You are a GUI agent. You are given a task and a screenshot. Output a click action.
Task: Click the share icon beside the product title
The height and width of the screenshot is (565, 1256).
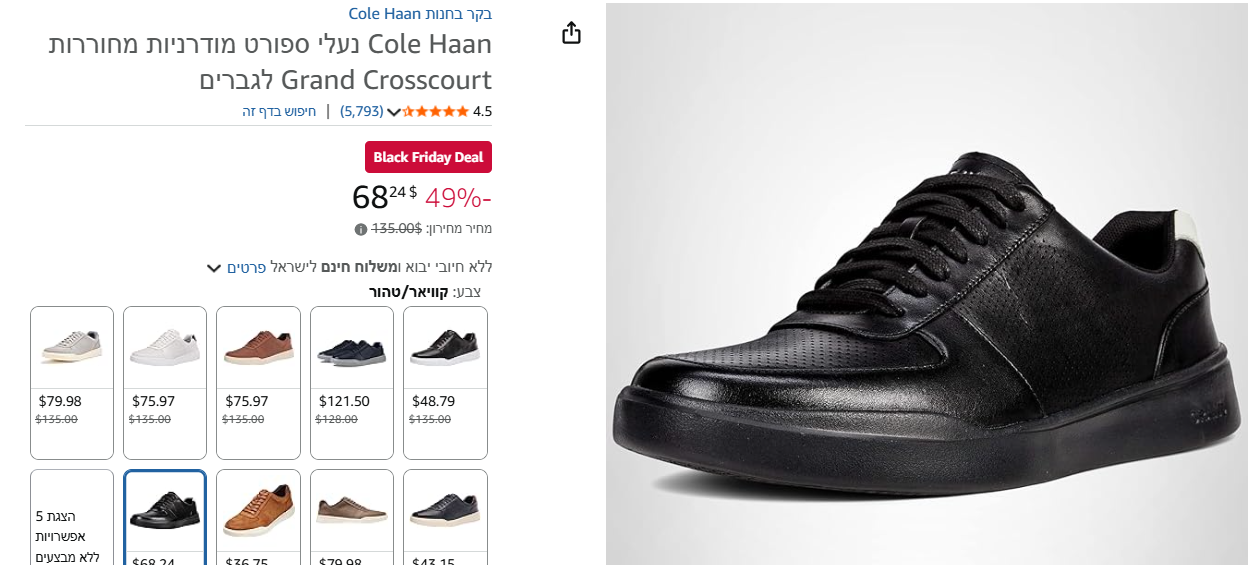point(571,33)
